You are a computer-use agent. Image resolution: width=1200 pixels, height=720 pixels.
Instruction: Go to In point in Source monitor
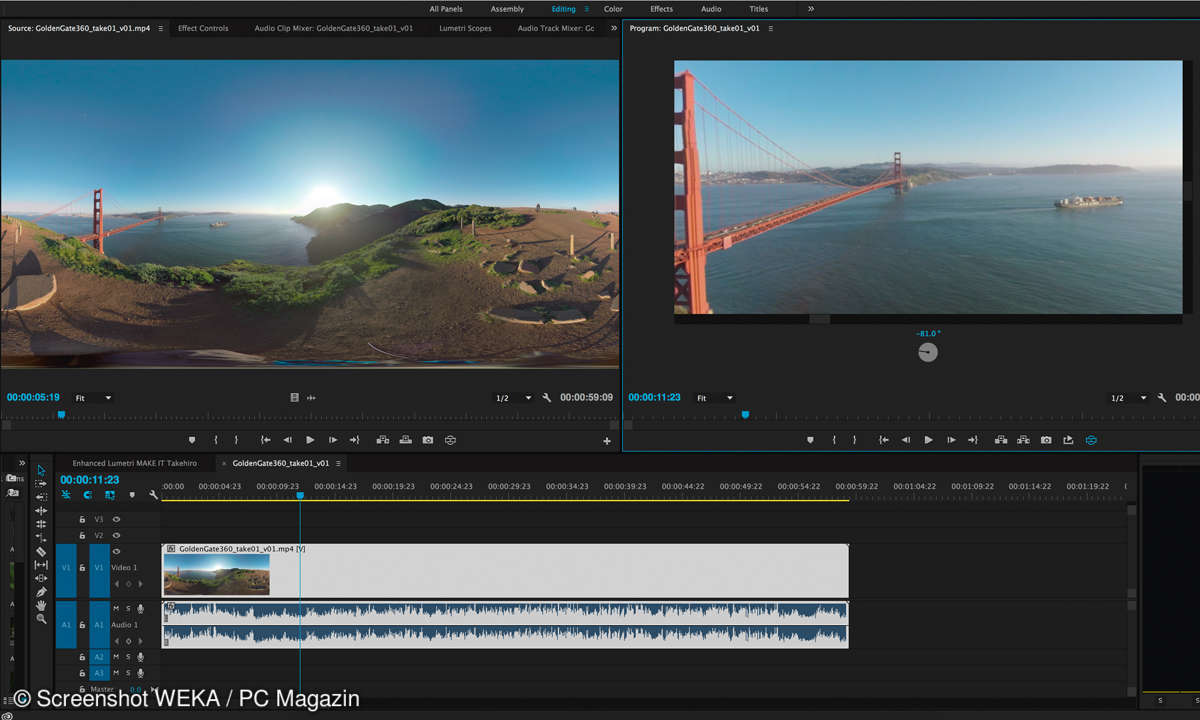(x=265, y=440)
